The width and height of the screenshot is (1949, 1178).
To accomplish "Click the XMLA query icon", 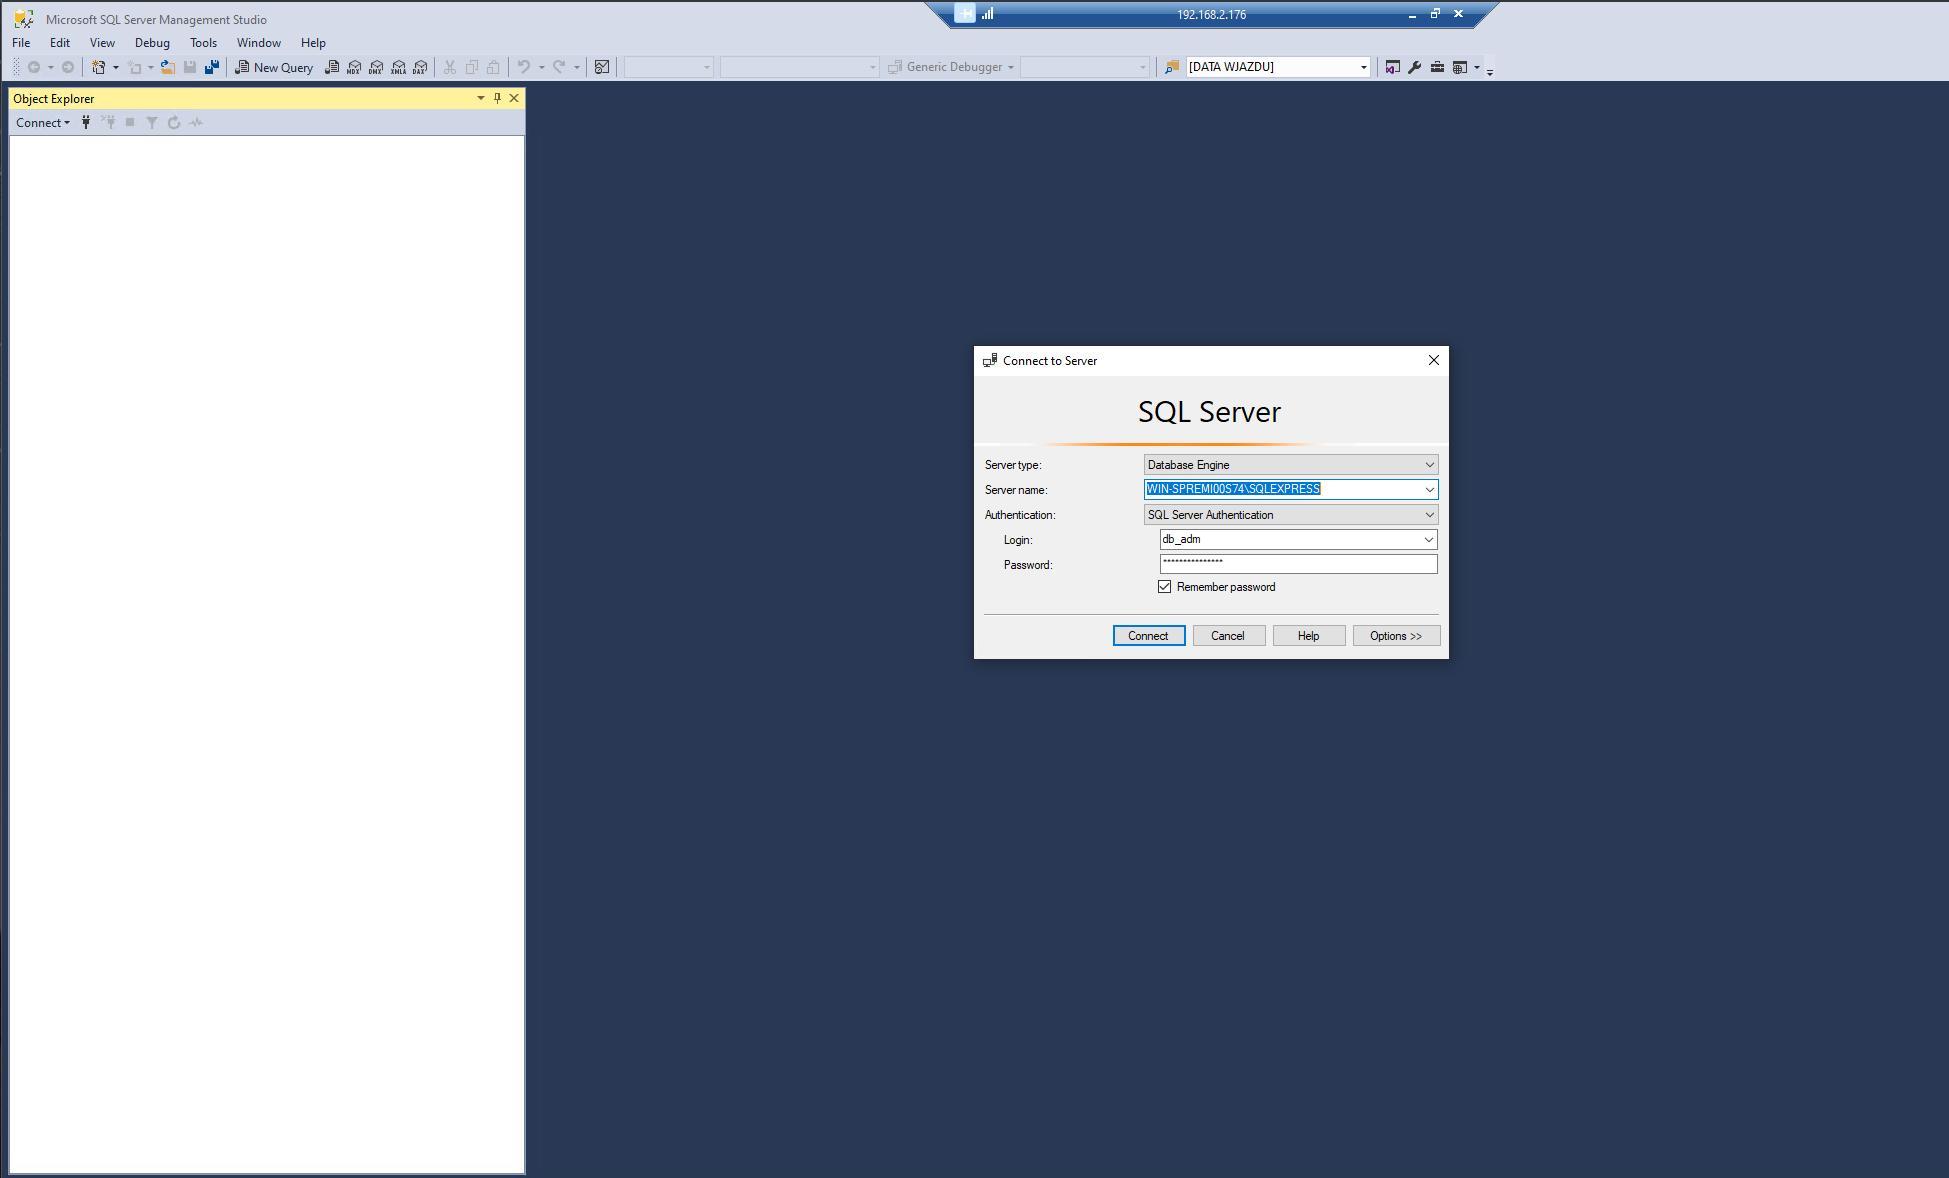I will coord(398,67).
